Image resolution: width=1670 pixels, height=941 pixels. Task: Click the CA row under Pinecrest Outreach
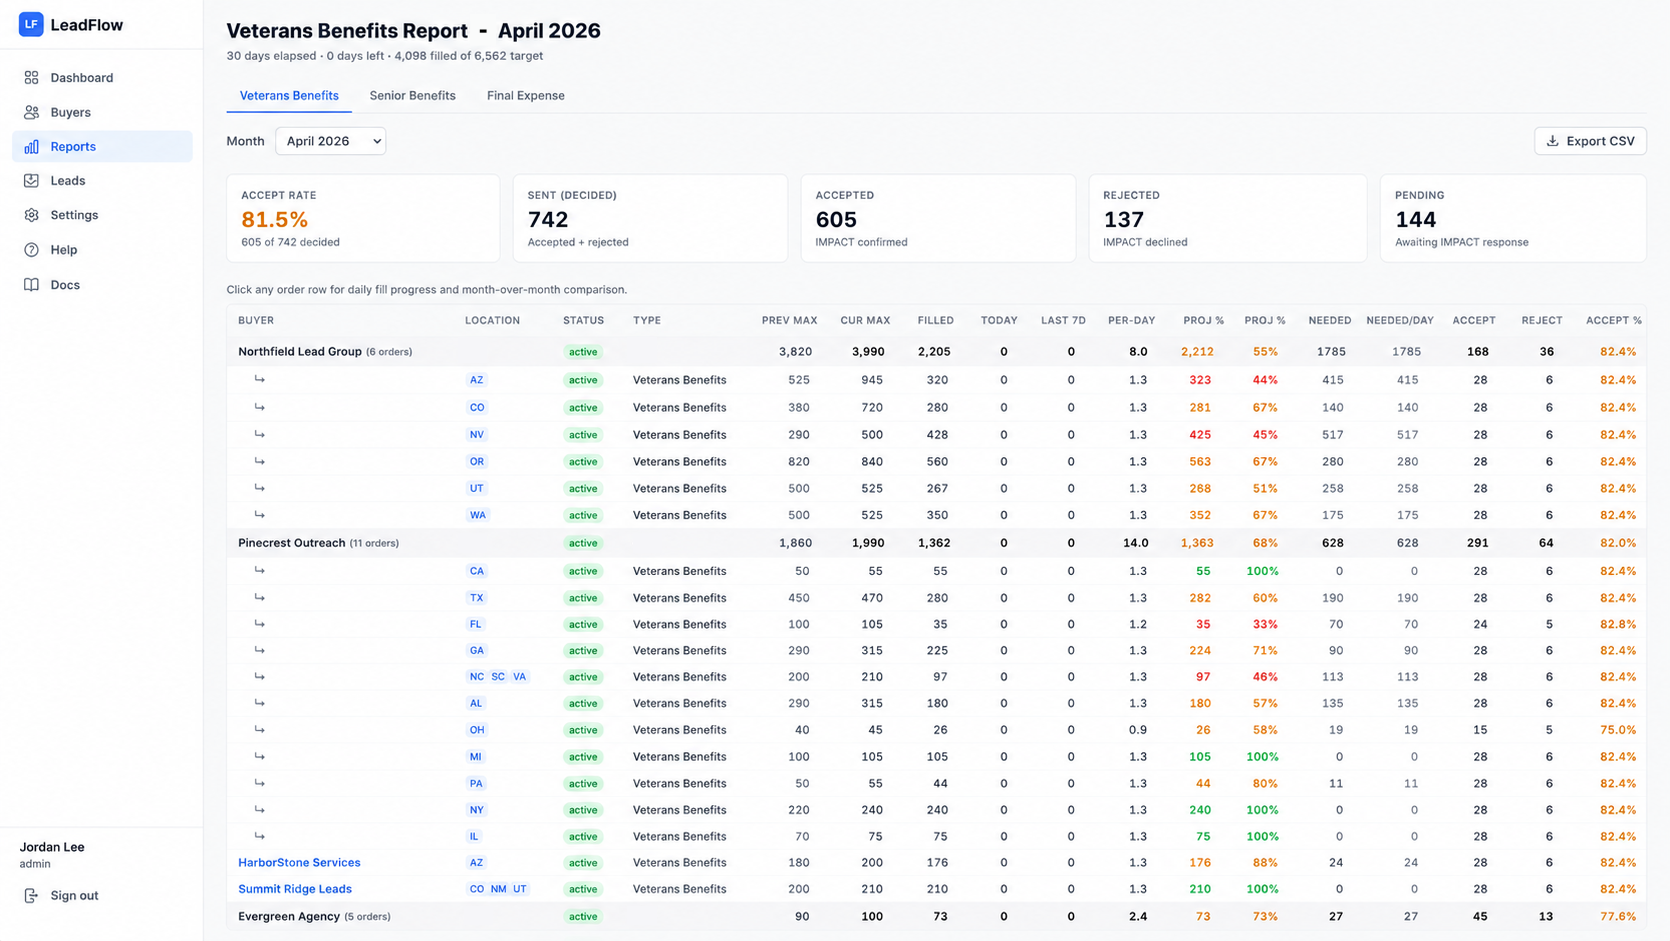pyautogui.click(x=936, y=571)
